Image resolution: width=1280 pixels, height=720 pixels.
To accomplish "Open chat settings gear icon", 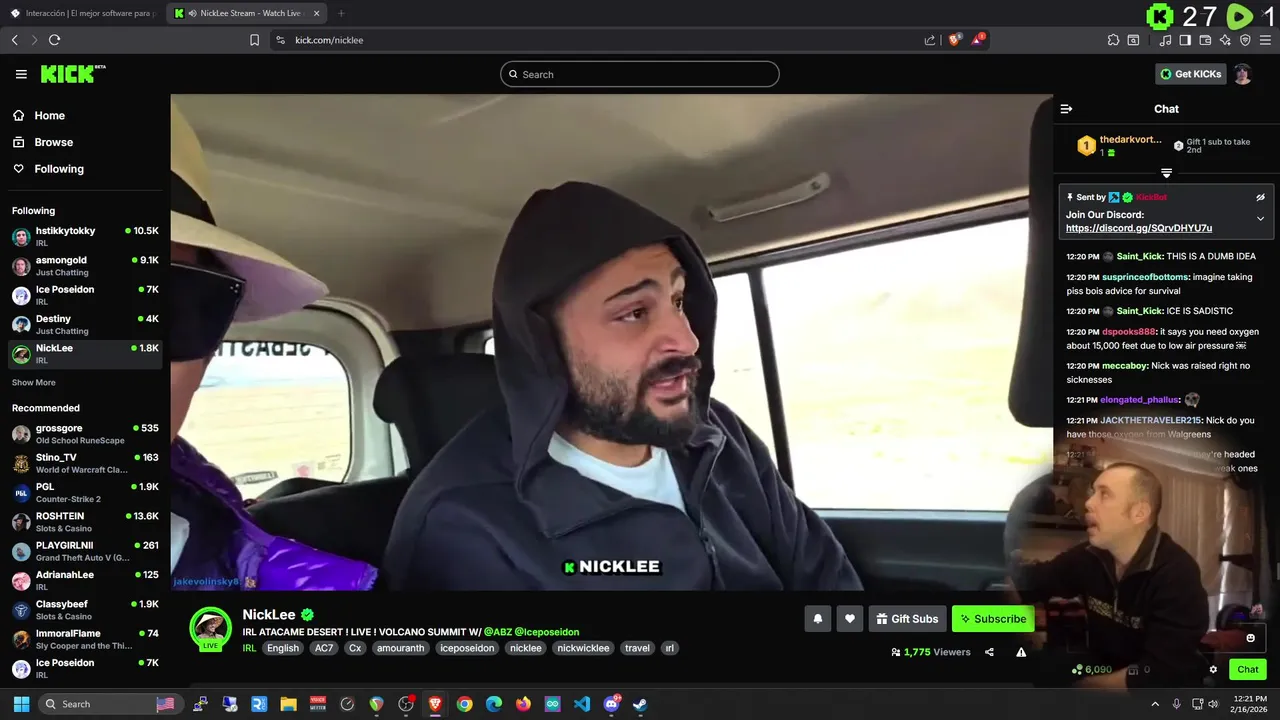I will [1213, 670].
